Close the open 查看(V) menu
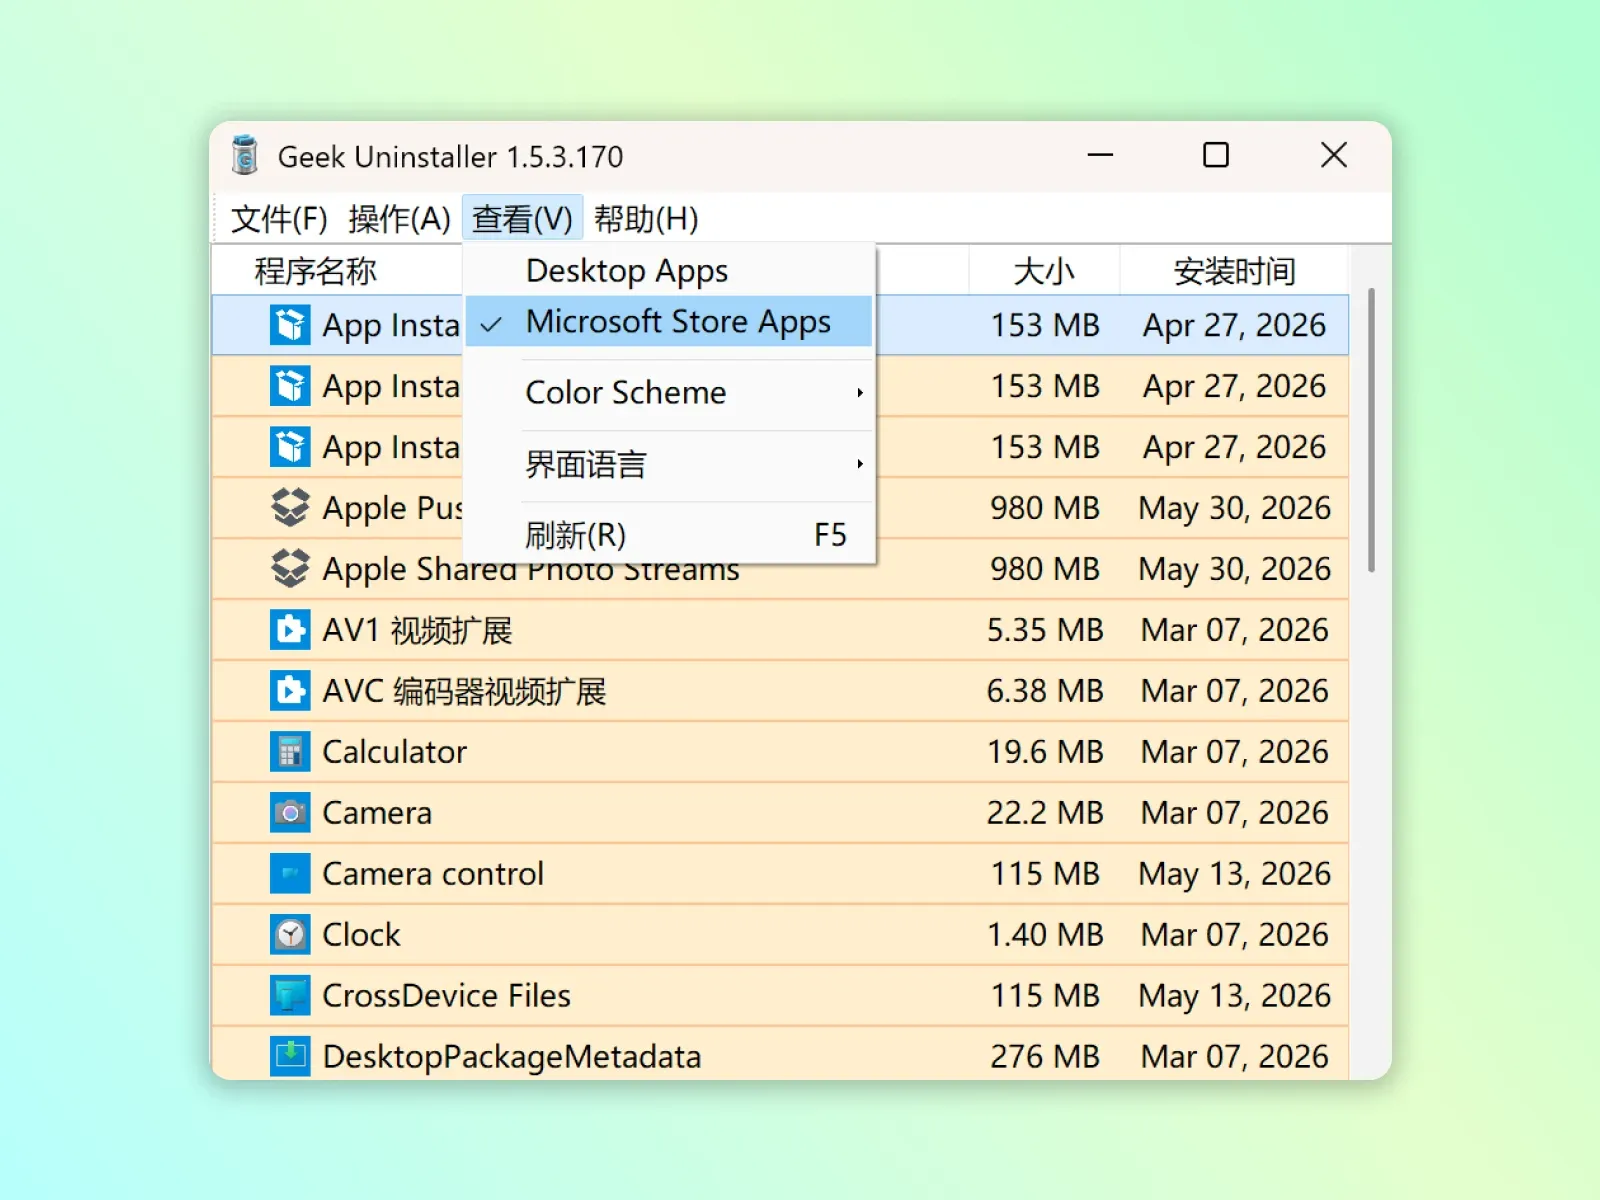This screenshot has height=1200, width=1600. coord(522,218)
